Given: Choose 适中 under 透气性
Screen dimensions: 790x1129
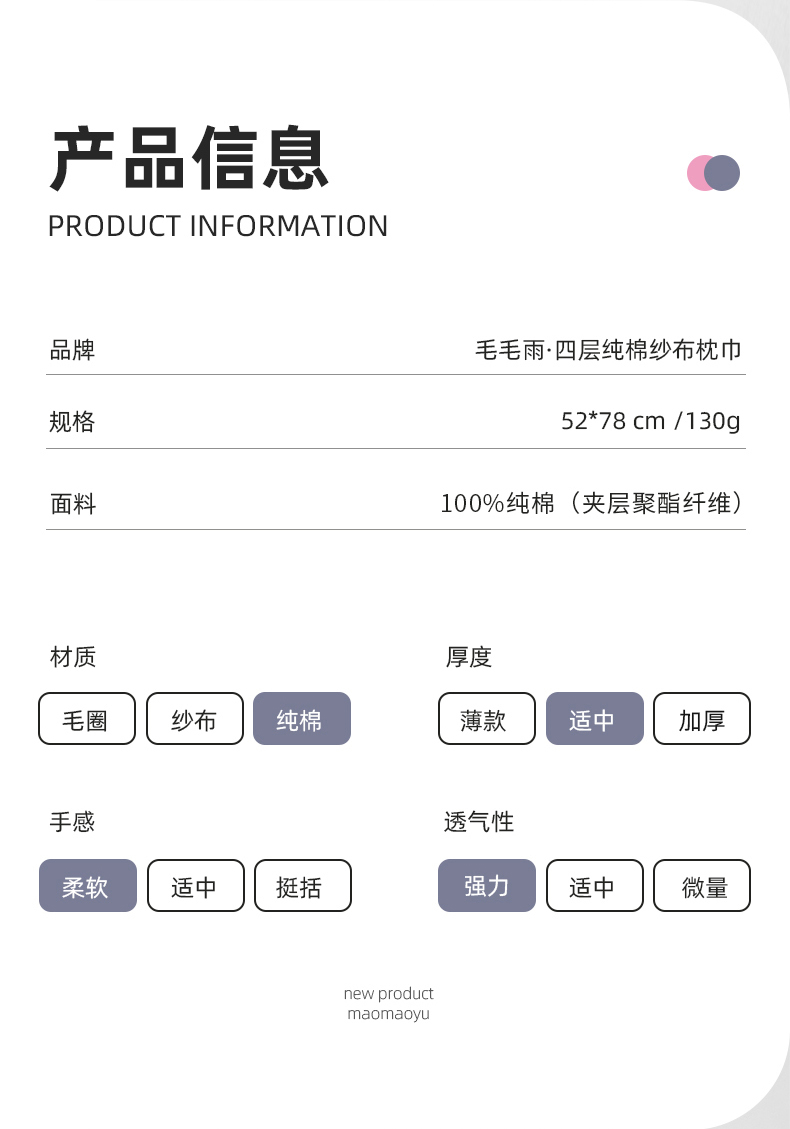Looking at the screenshot, I should [593, 886].
